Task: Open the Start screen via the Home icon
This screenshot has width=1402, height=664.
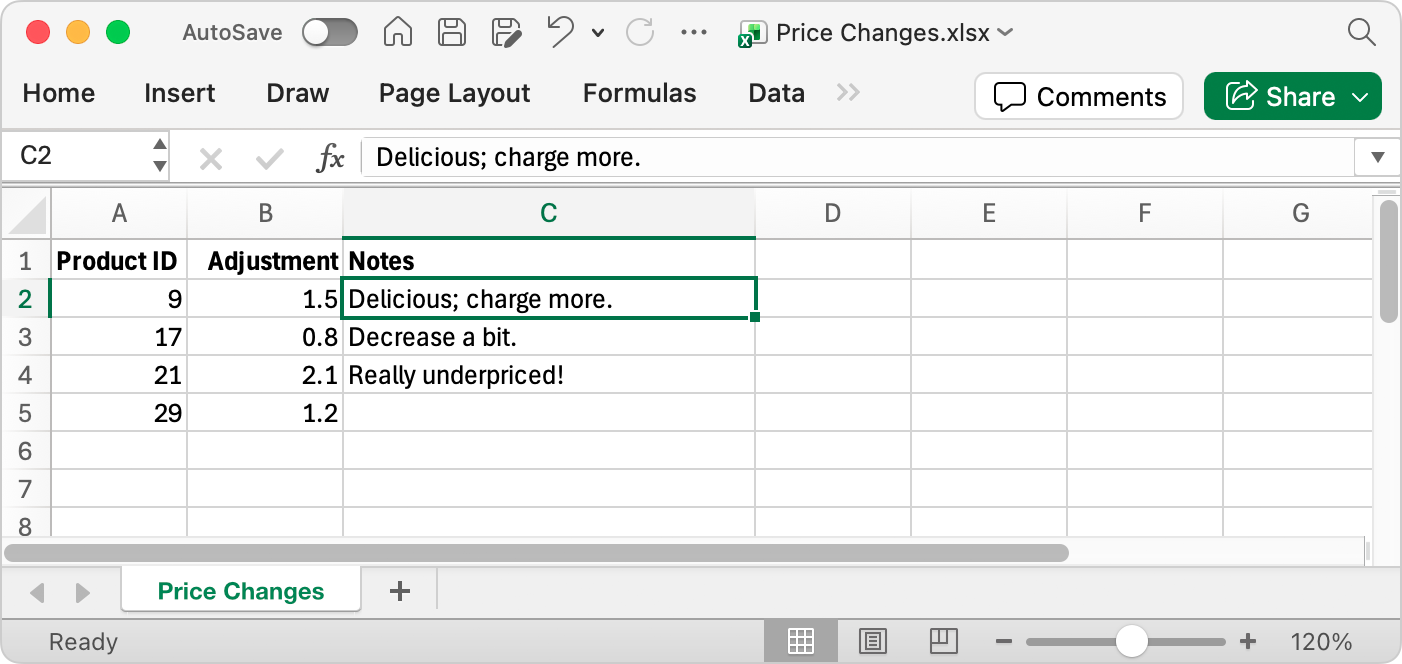Action: pos(397,32)
